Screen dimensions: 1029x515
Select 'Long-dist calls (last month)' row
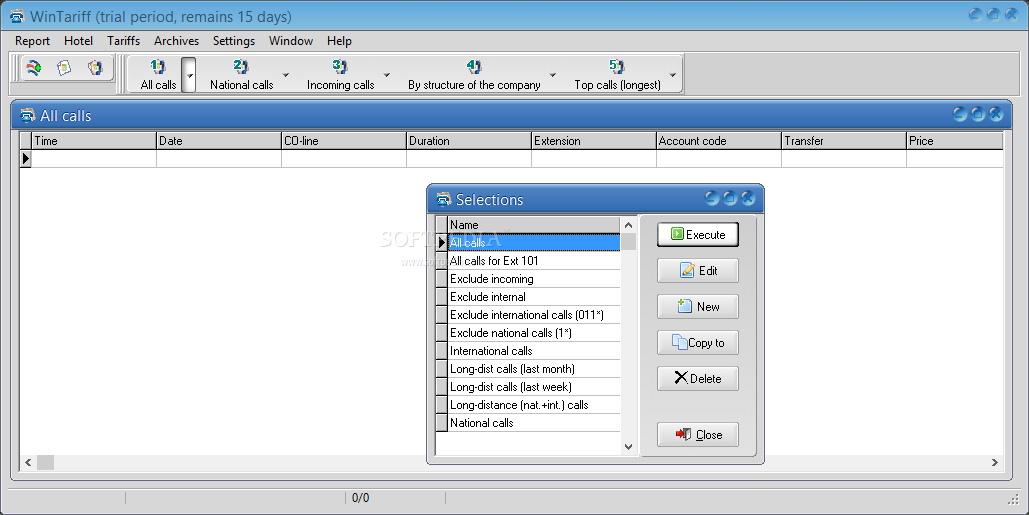pos(534,369)
